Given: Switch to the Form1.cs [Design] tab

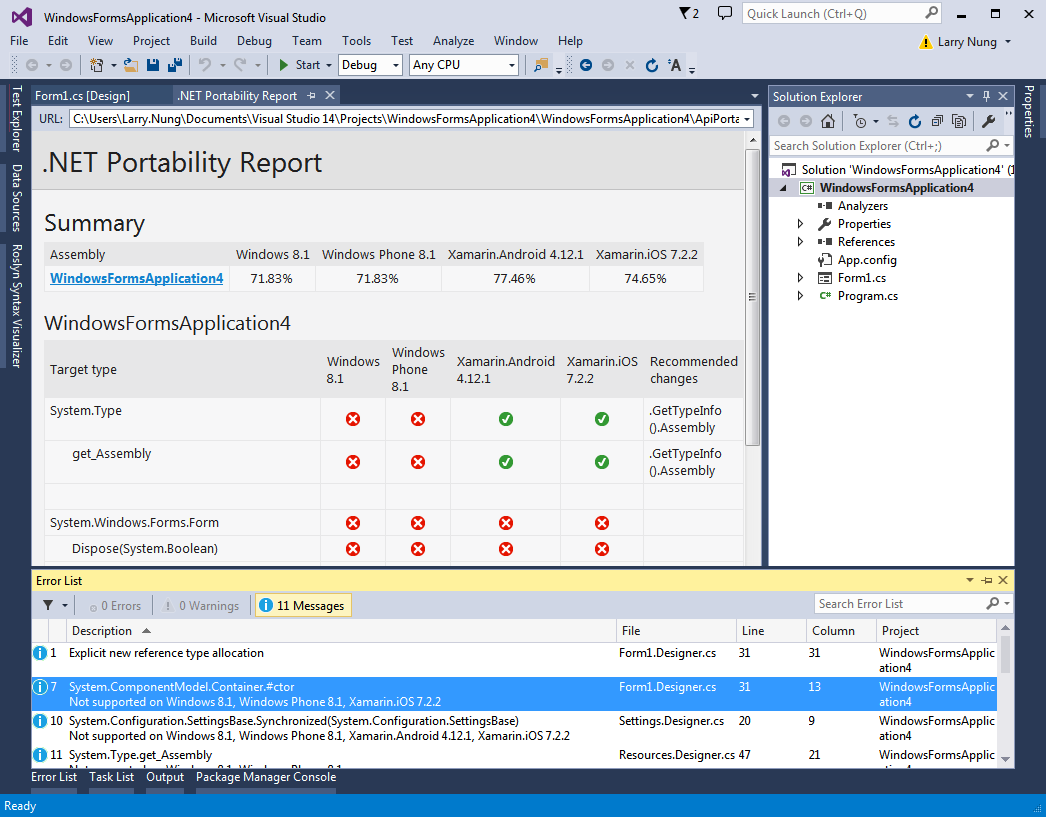Looking at the screenshot, I should [x=83, y=96].
